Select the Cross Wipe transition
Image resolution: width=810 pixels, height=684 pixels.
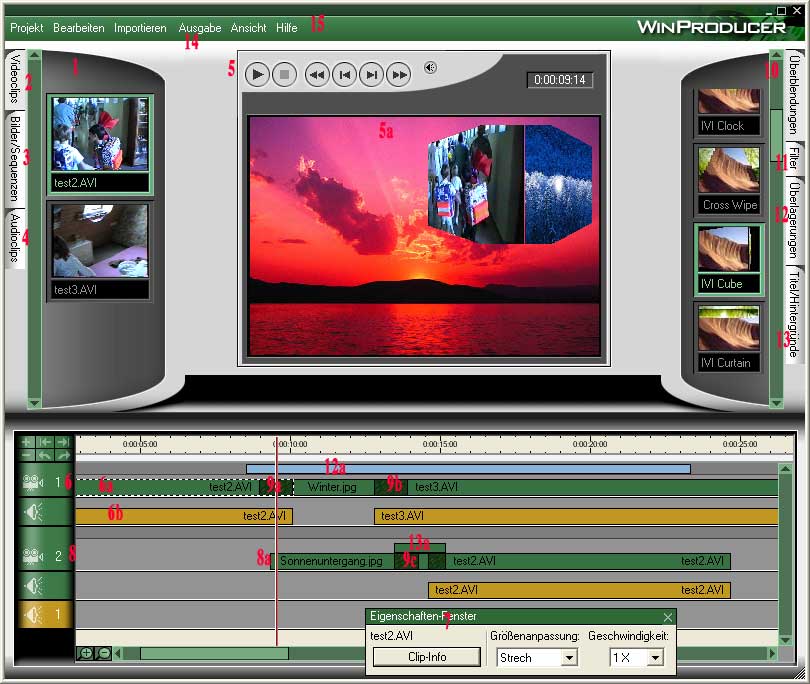tap(729, 180)
